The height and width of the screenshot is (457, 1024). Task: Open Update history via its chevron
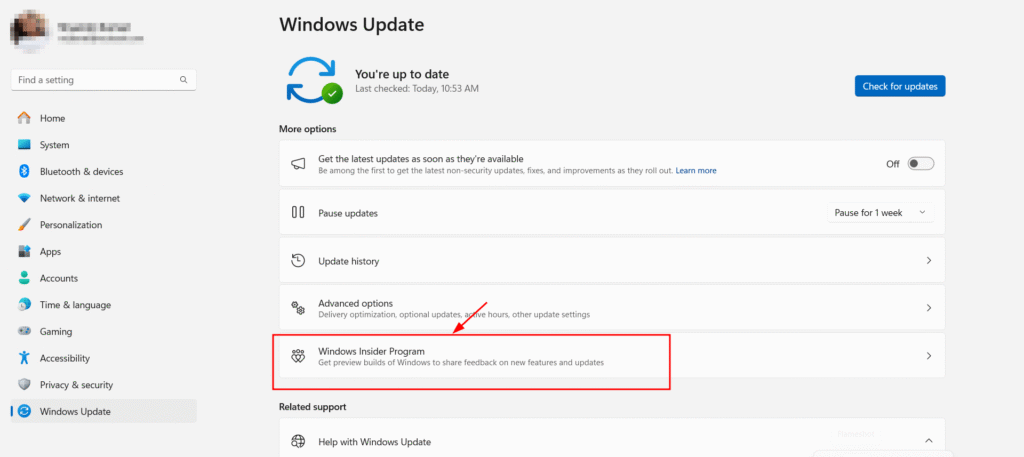[929, 260]
